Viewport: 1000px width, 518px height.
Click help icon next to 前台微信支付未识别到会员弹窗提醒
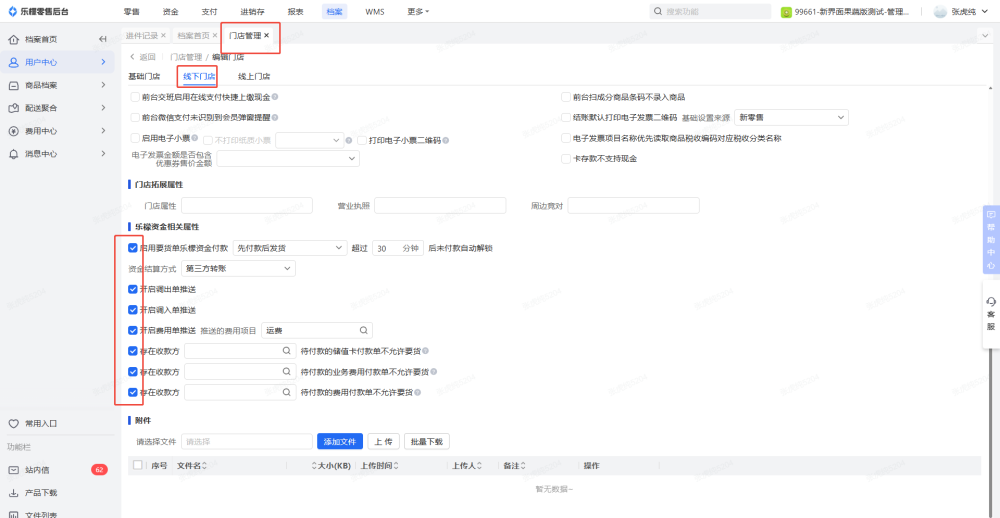click(275, 117)
